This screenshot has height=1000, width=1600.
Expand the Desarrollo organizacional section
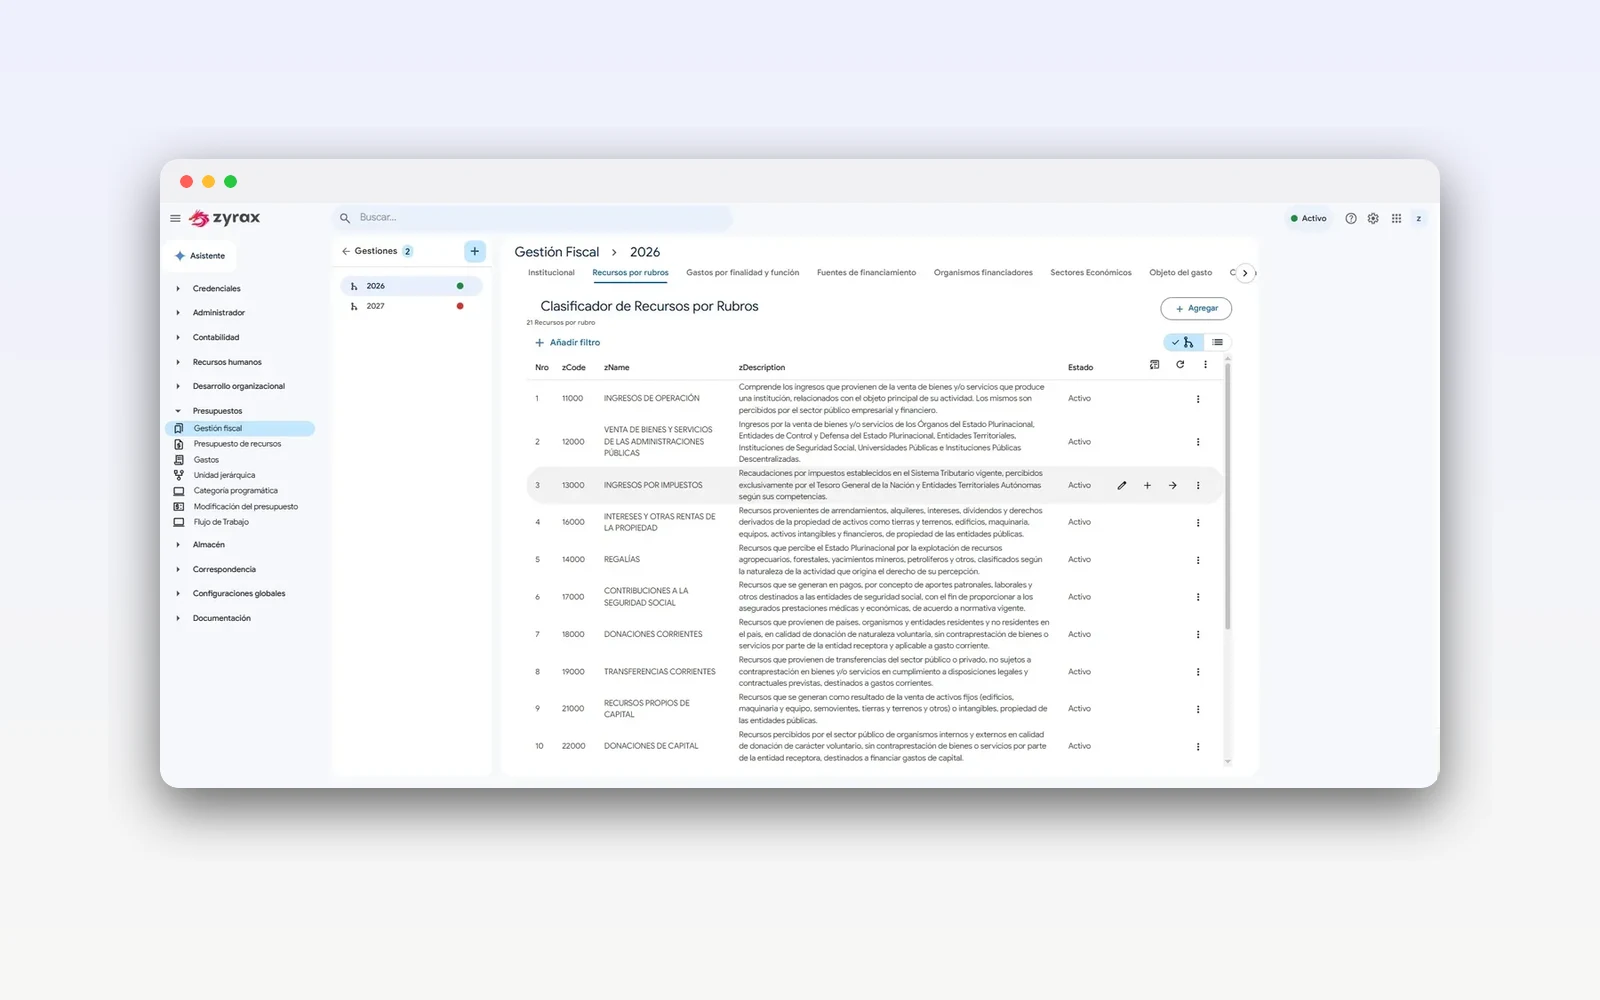pyautogui.click(x=240, y=386)
